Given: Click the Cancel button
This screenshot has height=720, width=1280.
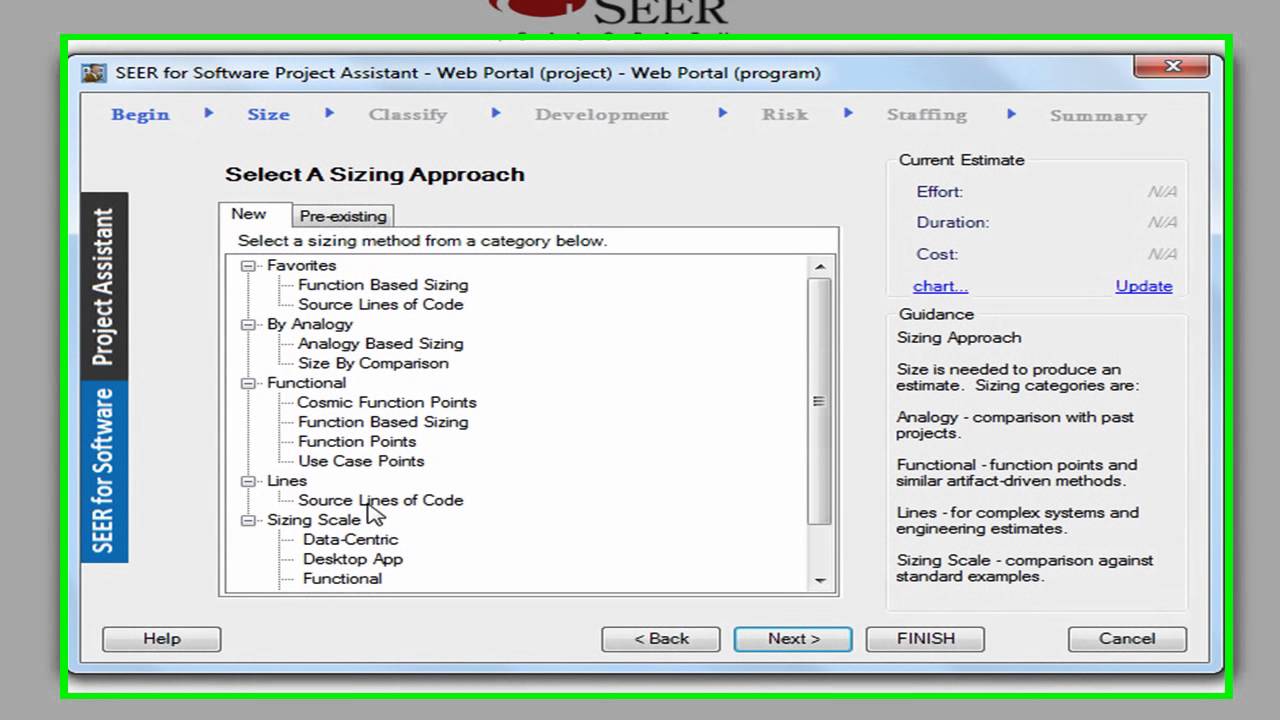Looking at the screenshot, I should pyautogui.click(x=1127, y=639).
